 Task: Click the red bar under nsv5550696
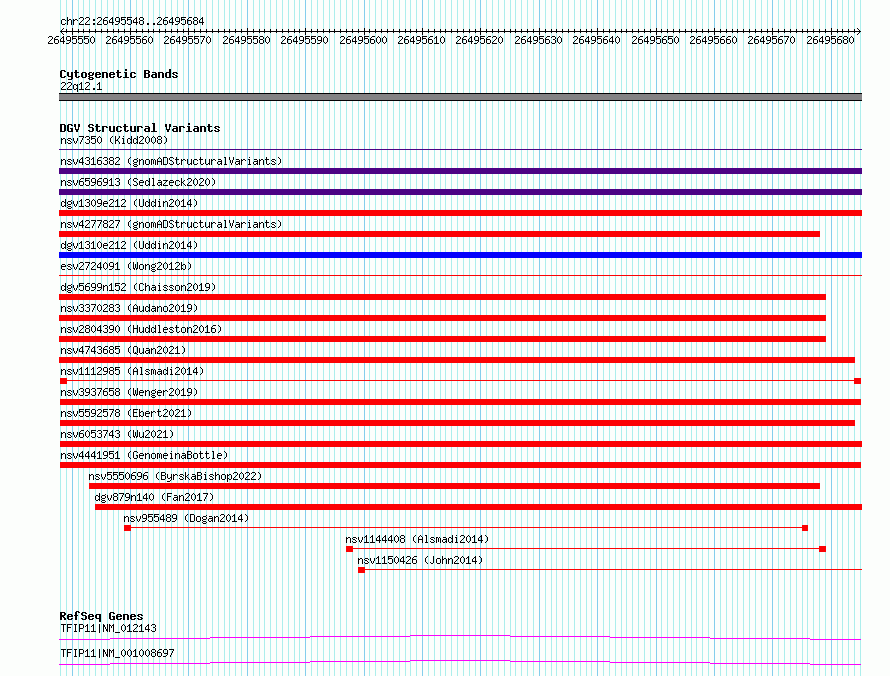point(454,486)
